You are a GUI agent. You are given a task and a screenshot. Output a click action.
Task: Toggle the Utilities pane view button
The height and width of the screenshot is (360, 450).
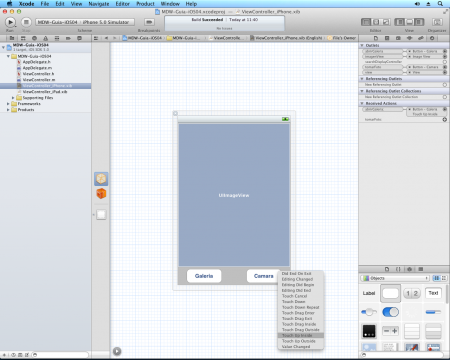pyautogui.click(x=419, y=22)
